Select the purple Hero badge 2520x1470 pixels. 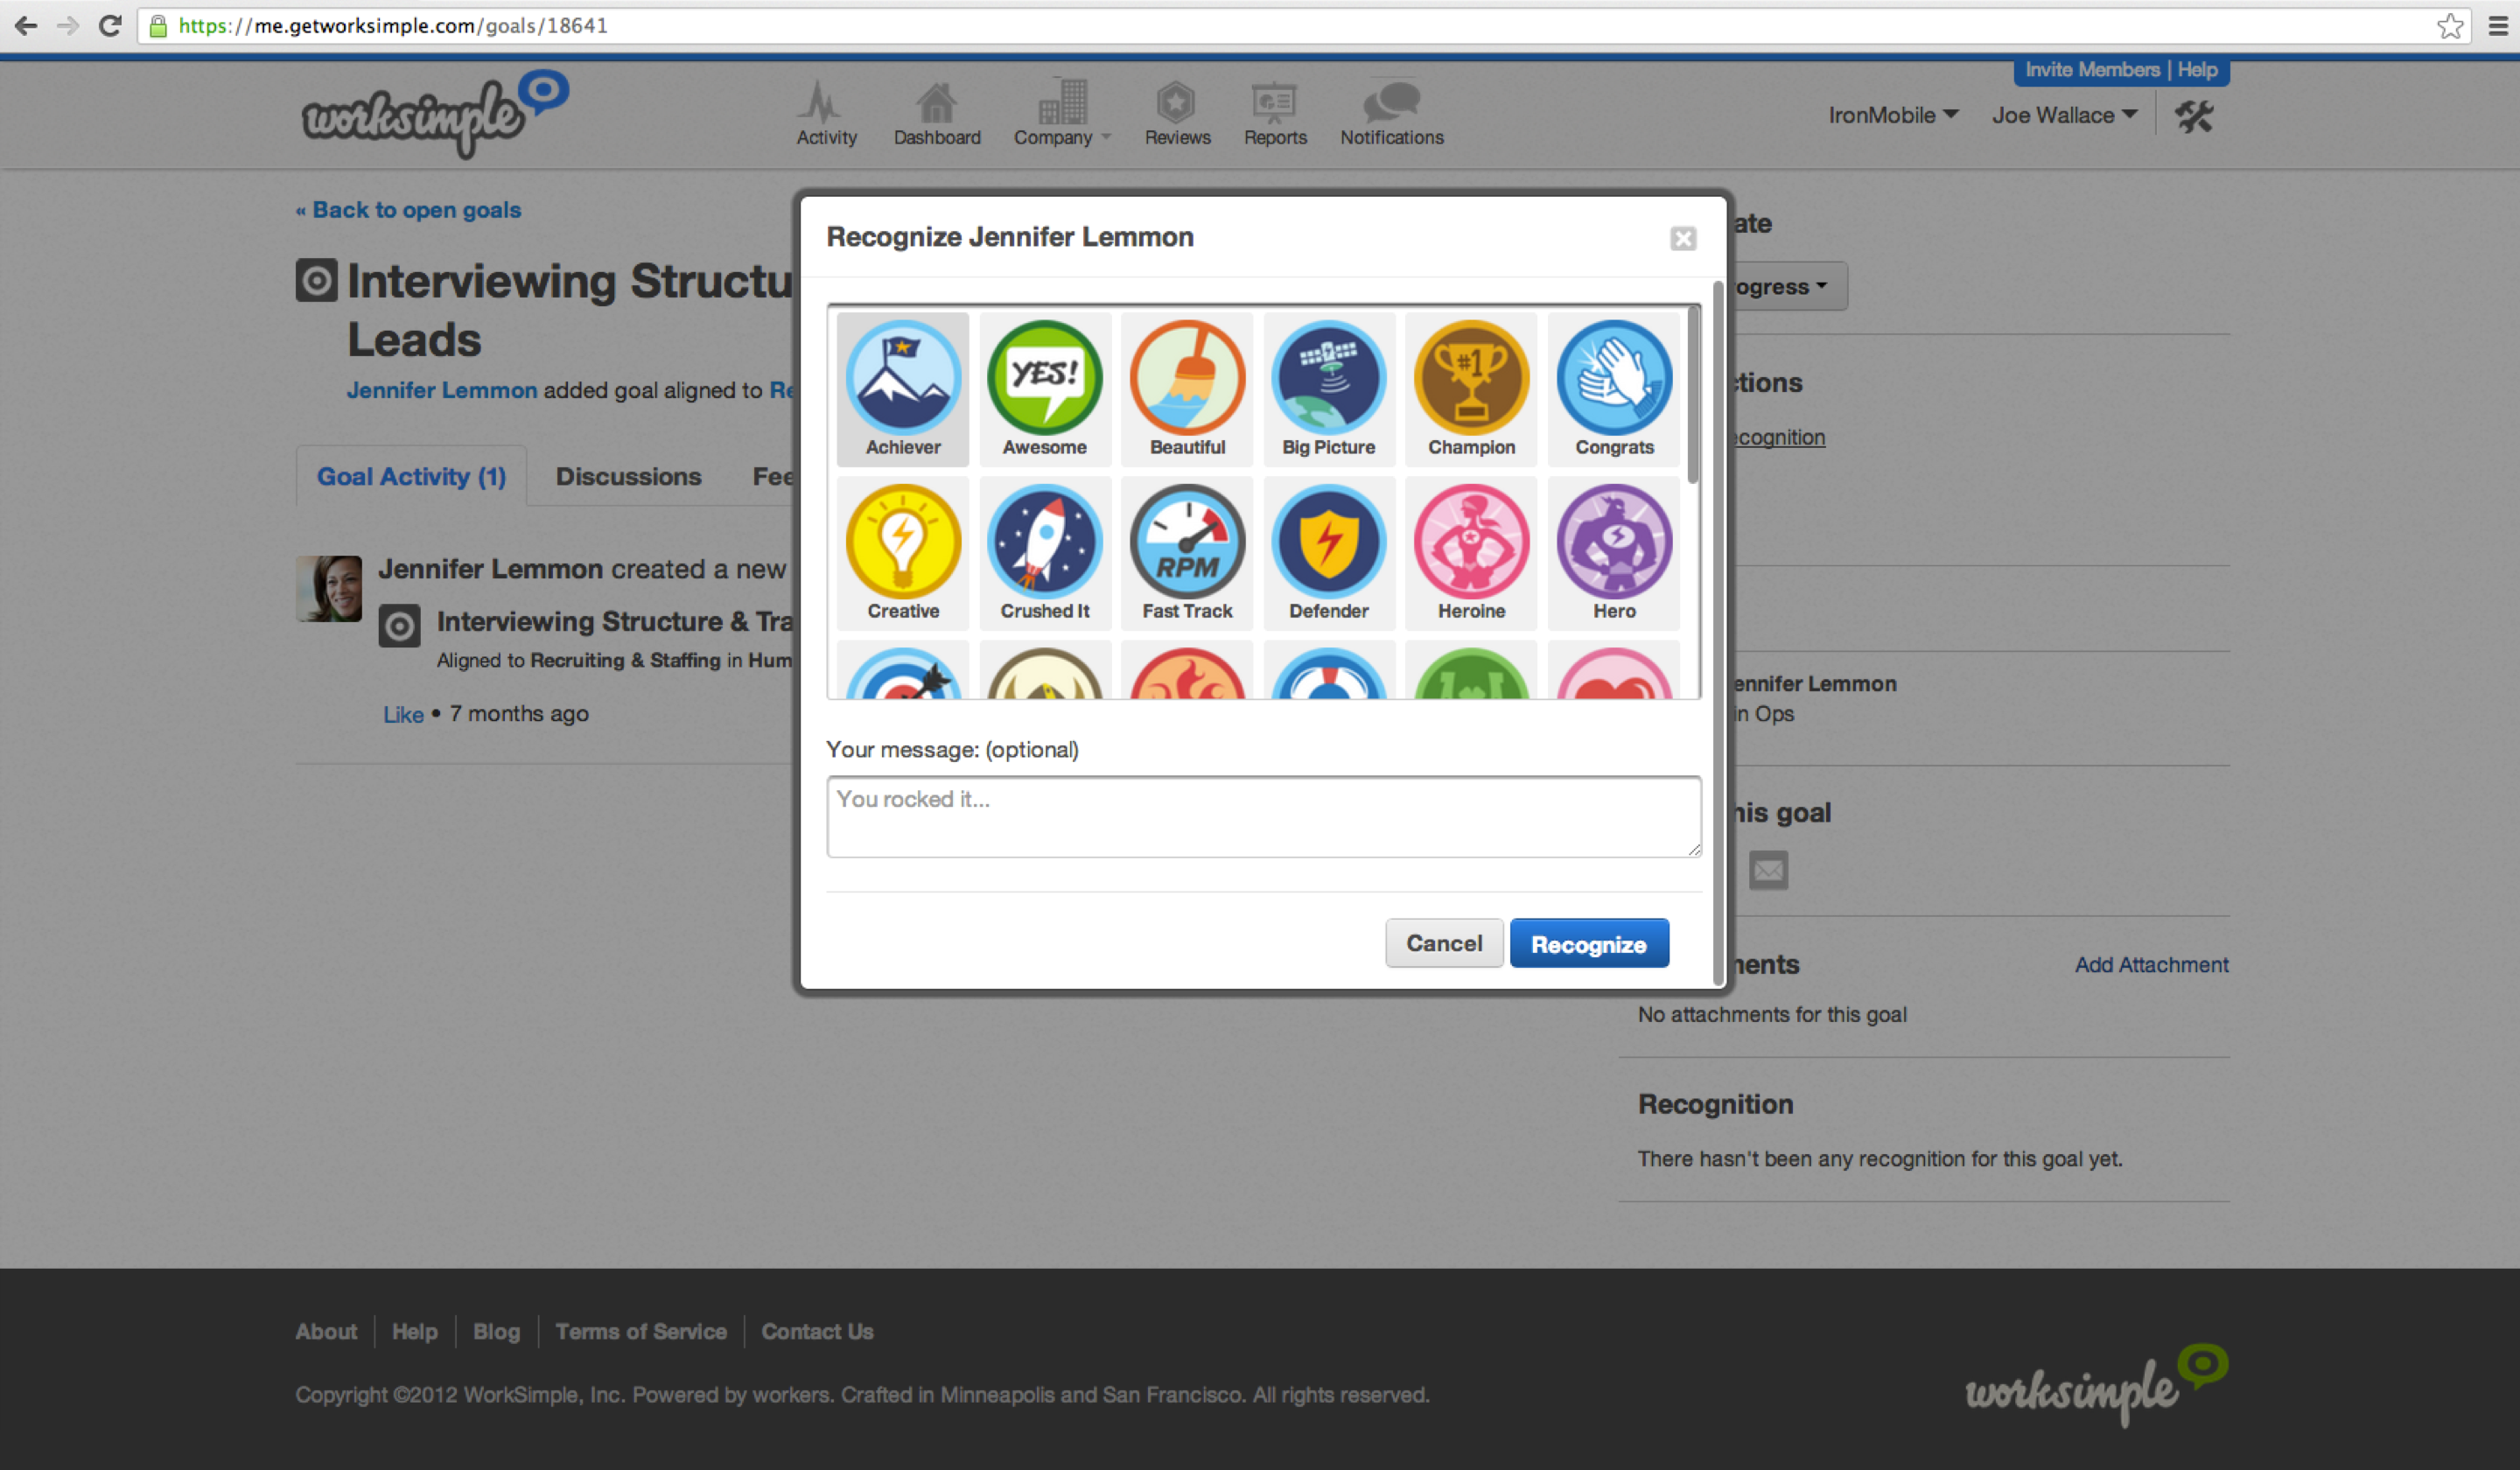(1613, 551)
